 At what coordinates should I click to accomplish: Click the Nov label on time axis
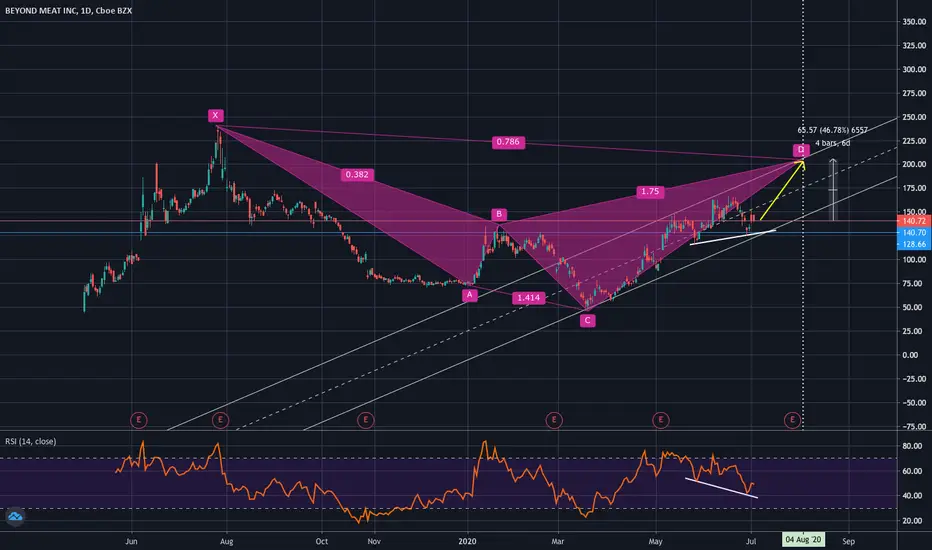[374, 541]
